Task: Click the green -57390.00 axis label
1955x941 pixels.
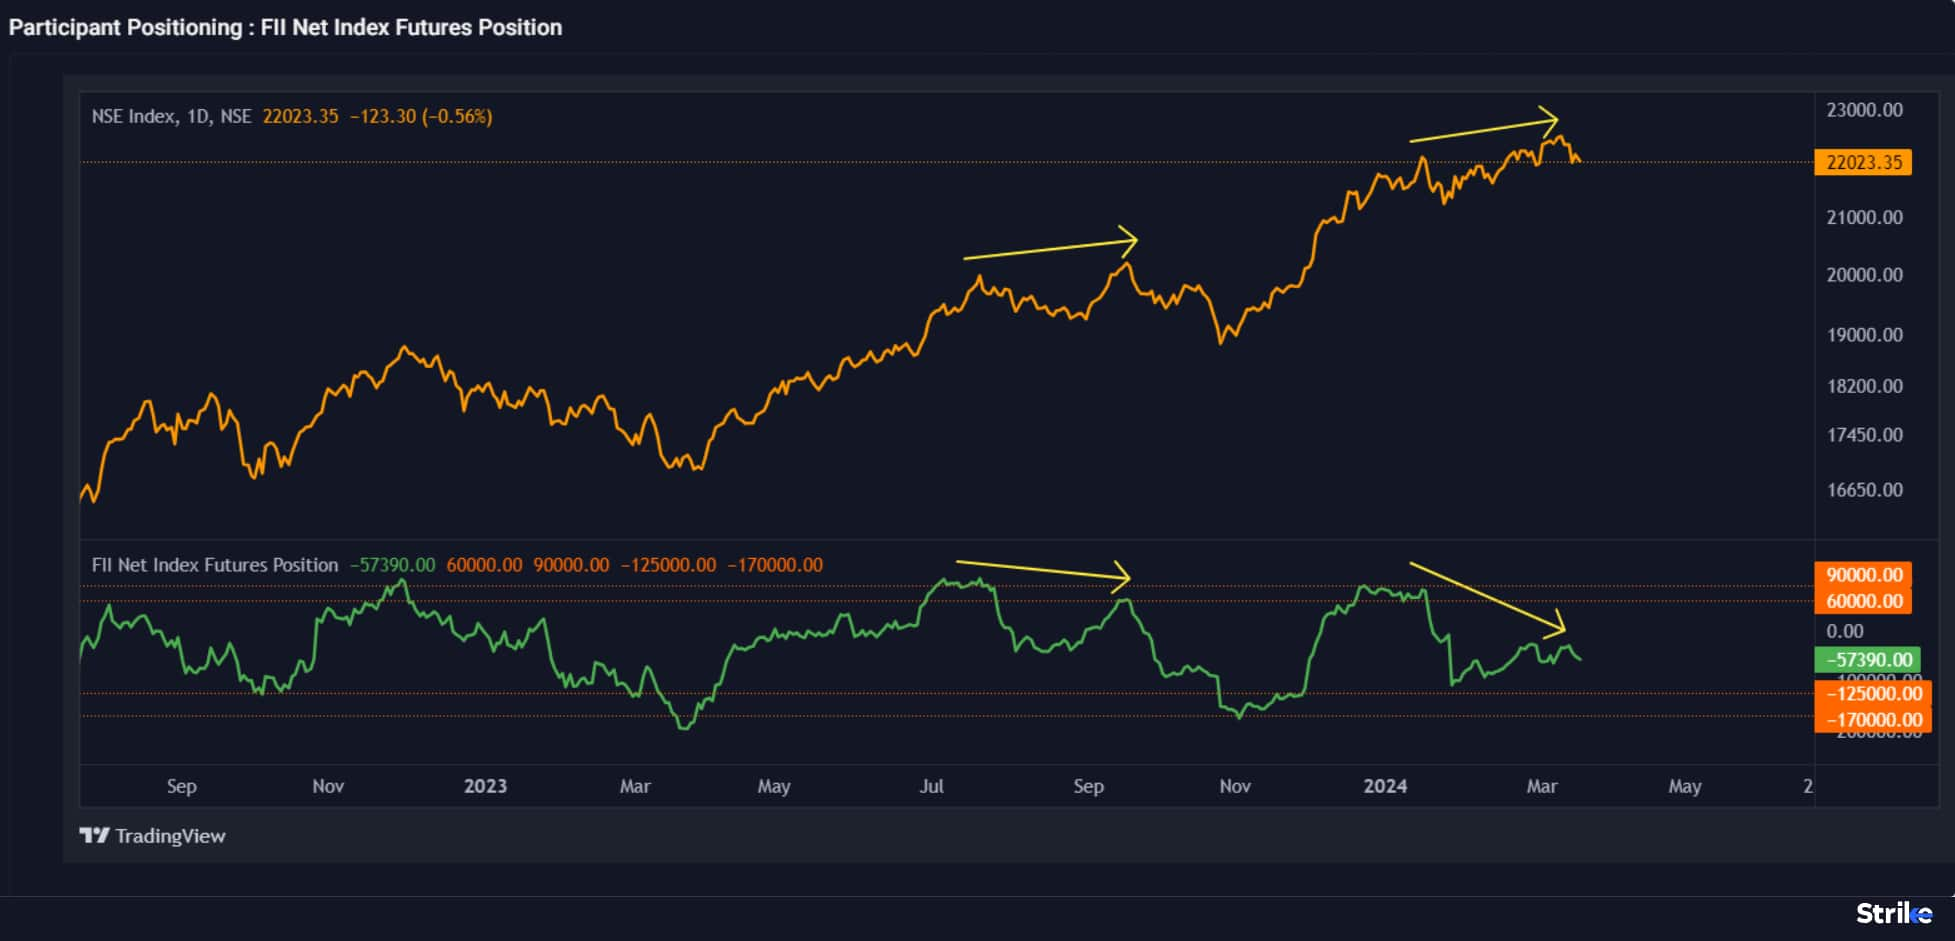Action: 1868,660
